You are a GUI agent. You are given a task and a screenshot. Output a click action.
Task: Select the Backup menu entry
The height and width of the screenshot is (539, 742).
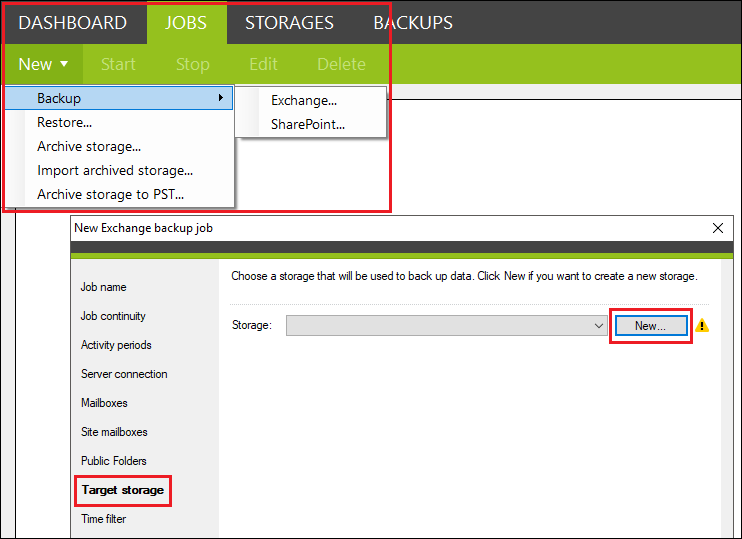[119, 98]
